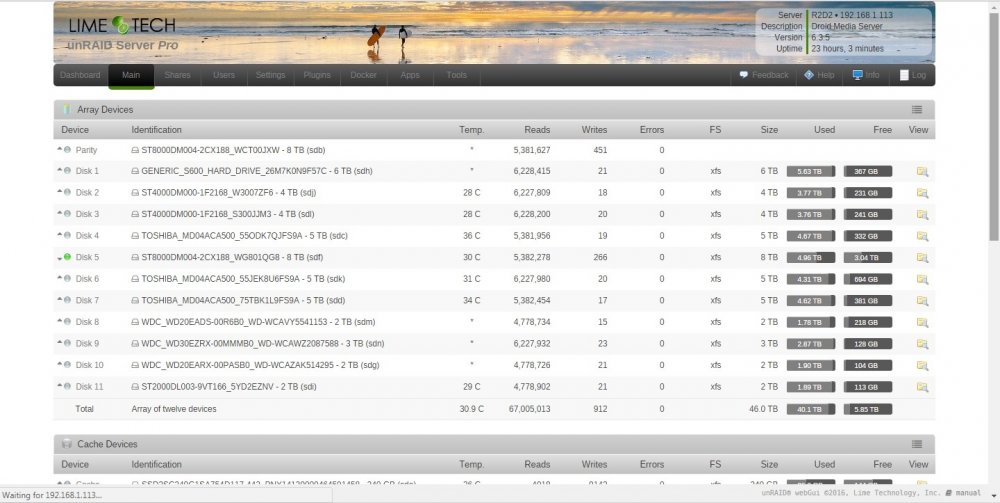Select the Main tab

tap(131, 75)
